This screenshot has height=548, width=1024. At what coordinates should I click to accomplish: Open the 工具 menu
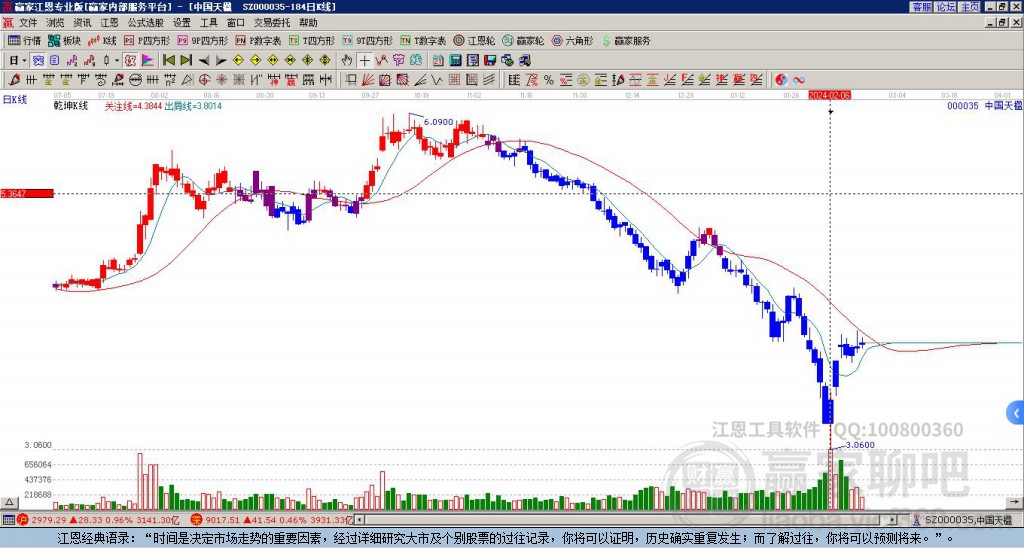point(208,23)
